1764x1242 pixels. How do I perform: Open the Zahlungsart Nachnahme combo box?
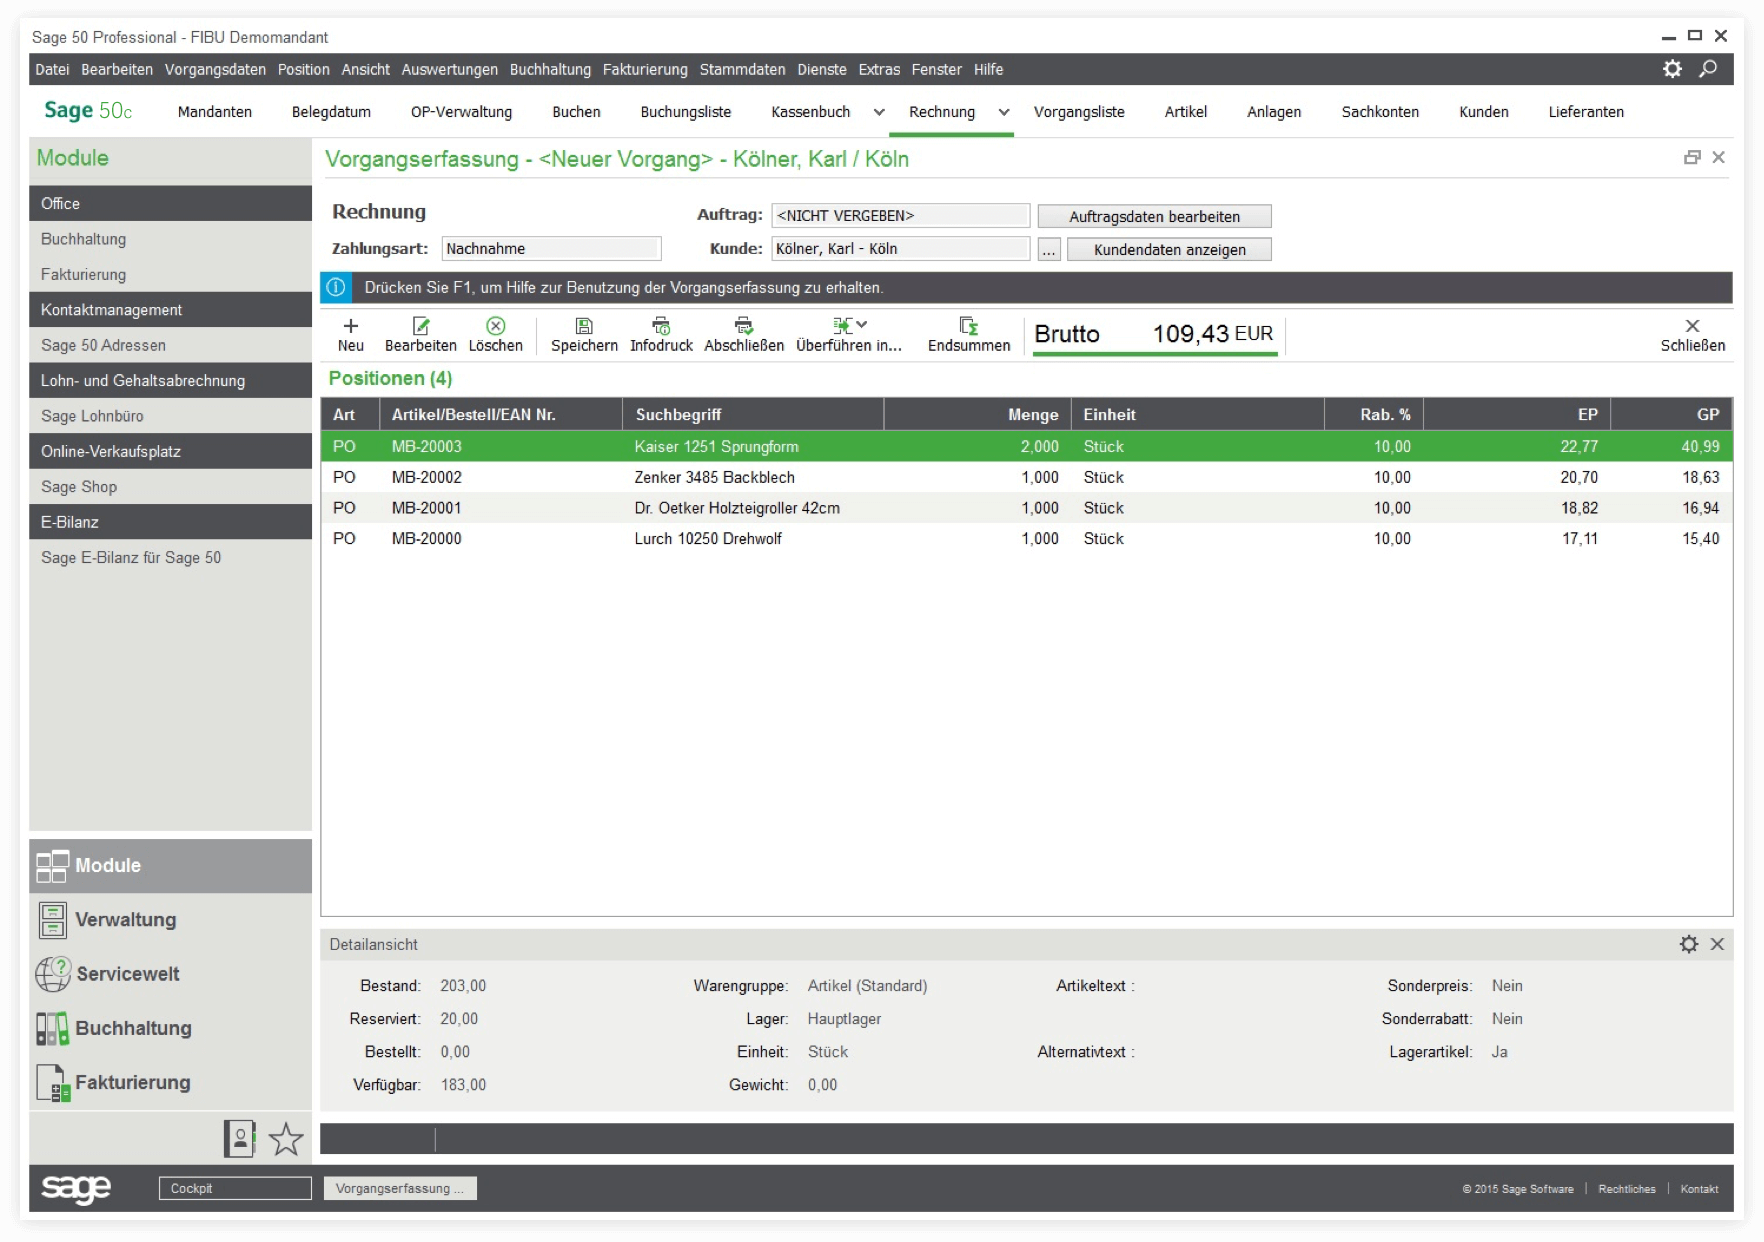(x=551, y=249)
